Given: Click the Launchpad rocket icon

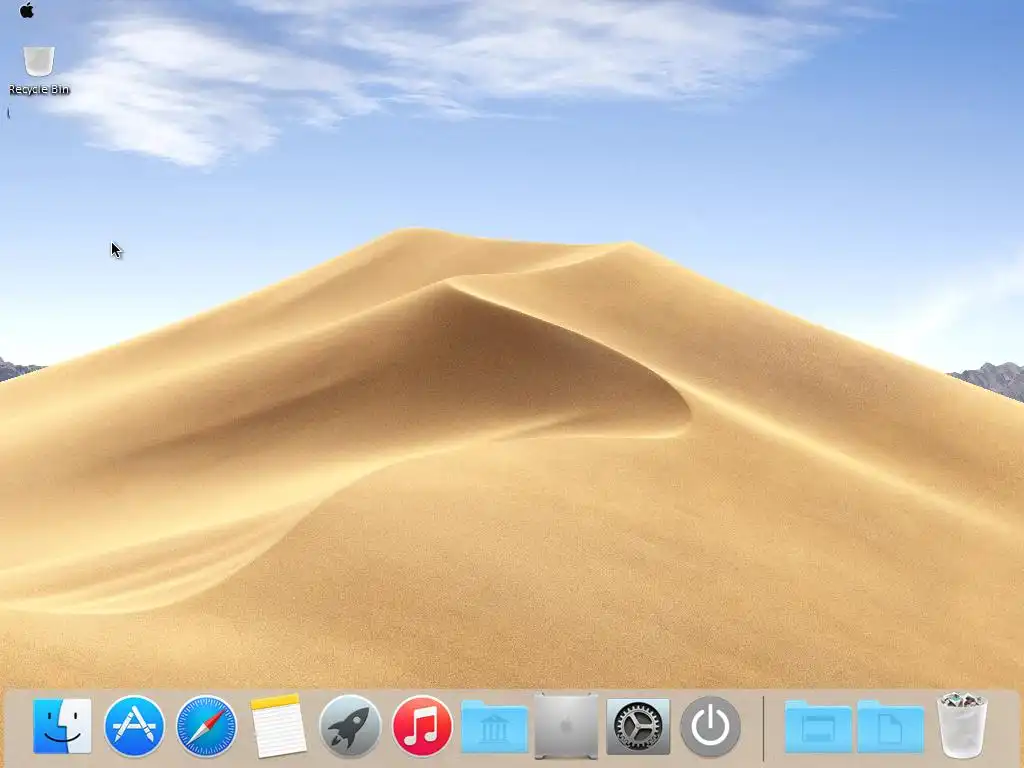Looking at the screenshot, I should 350,726.
